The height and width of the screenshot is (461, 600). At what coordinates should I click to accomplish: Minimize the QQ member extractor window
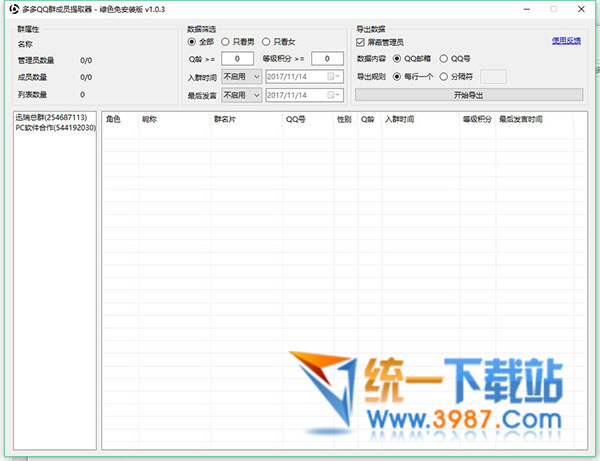(x=527, y=9)
